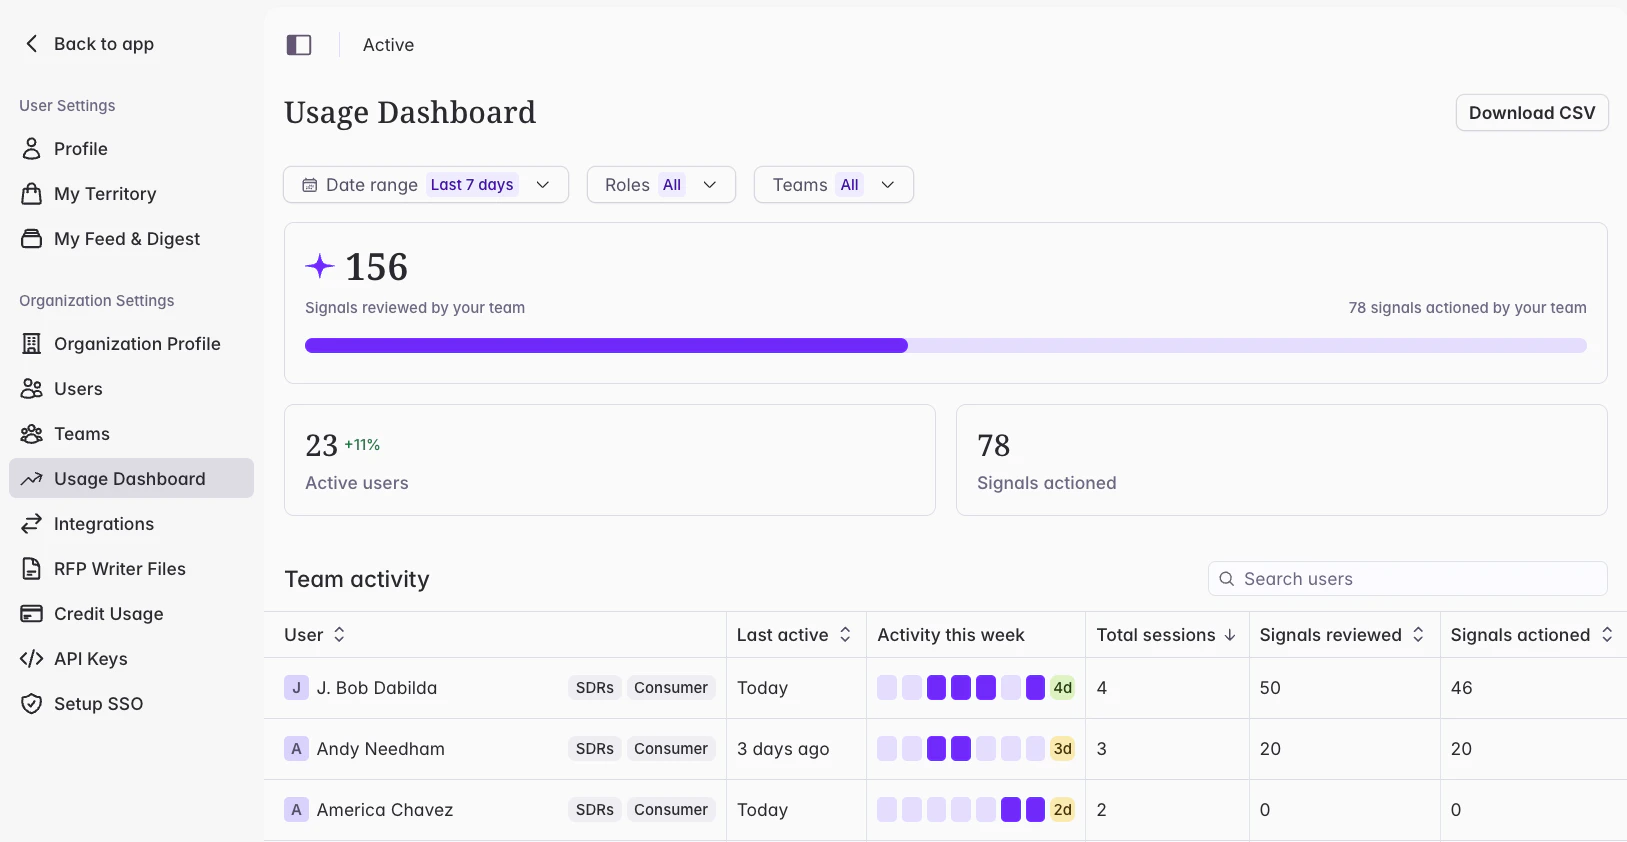Sort table by Signals reviewed column
This screenshot has height=842, width=1627.
[x=1418, y=634]
